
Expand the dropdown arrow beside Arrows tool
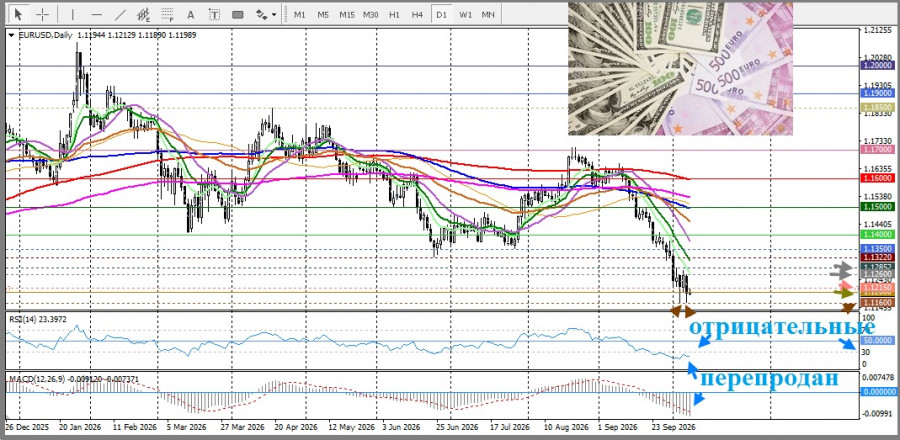pos(274,15)
